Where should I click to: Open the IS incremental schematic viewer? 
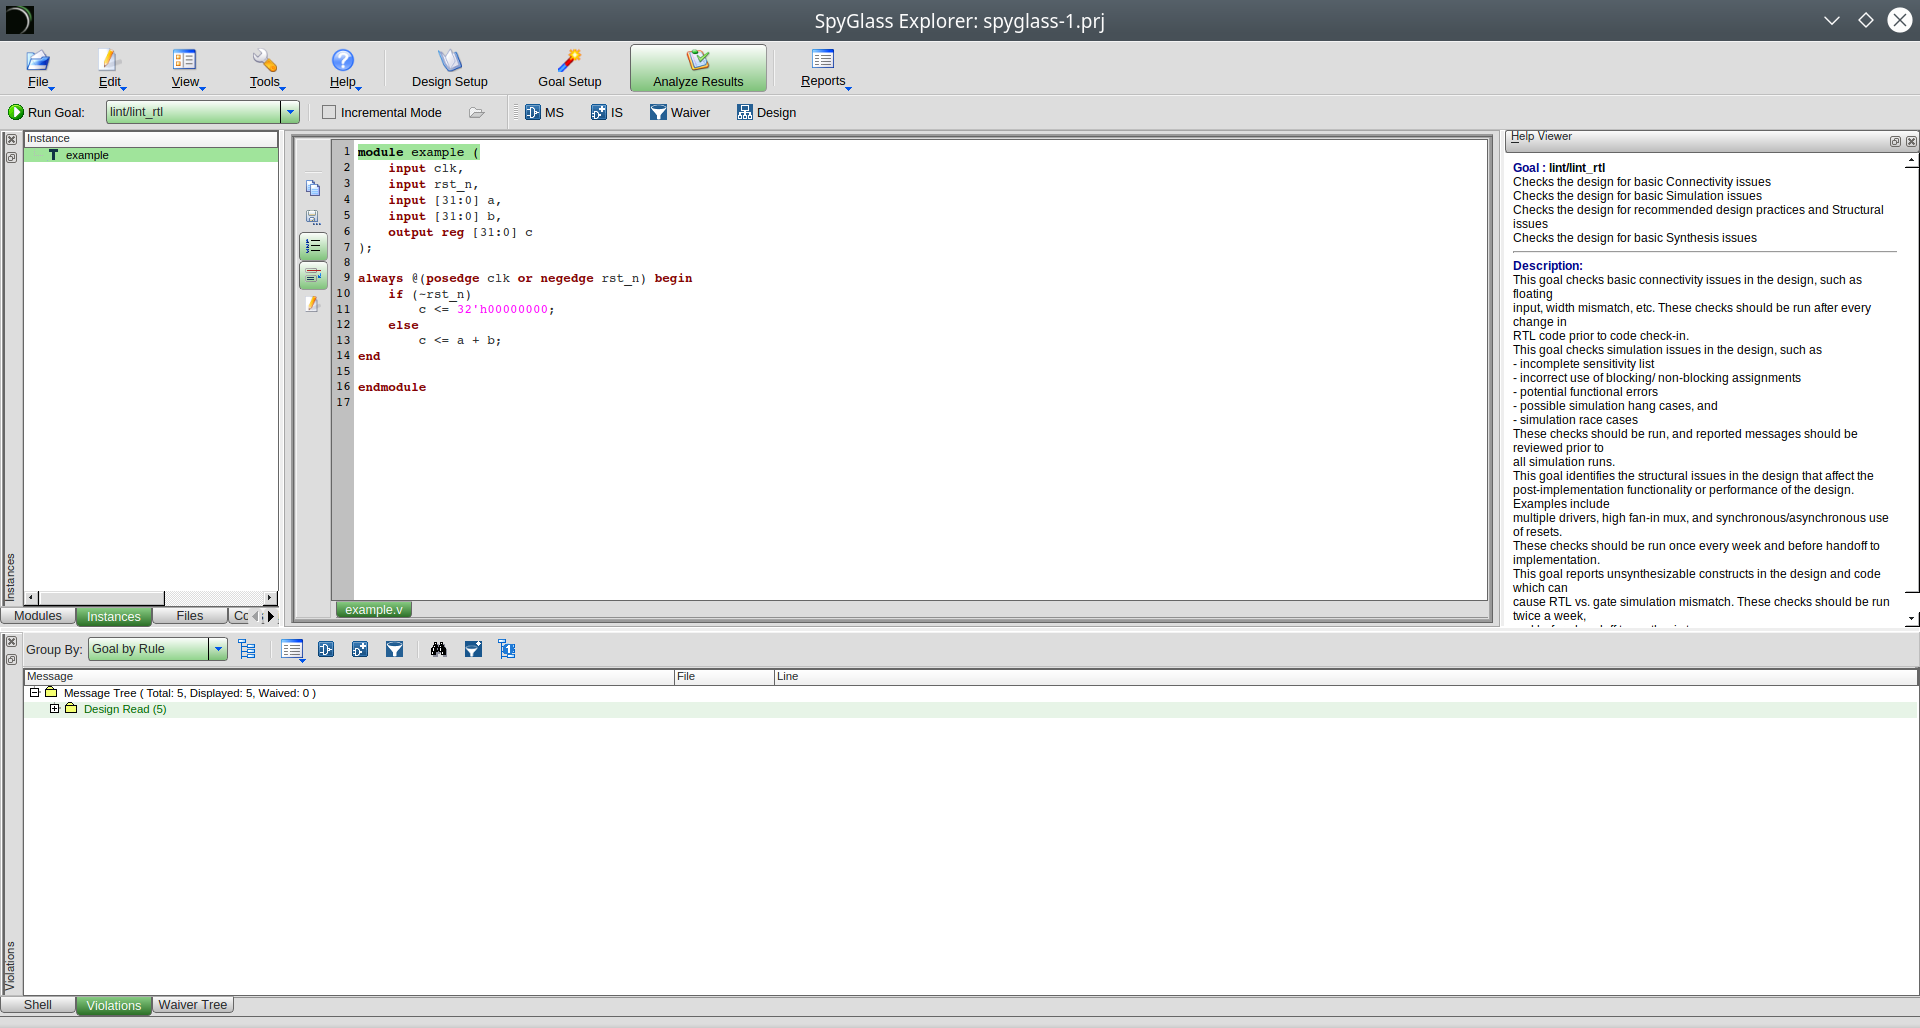pos(607,112)
